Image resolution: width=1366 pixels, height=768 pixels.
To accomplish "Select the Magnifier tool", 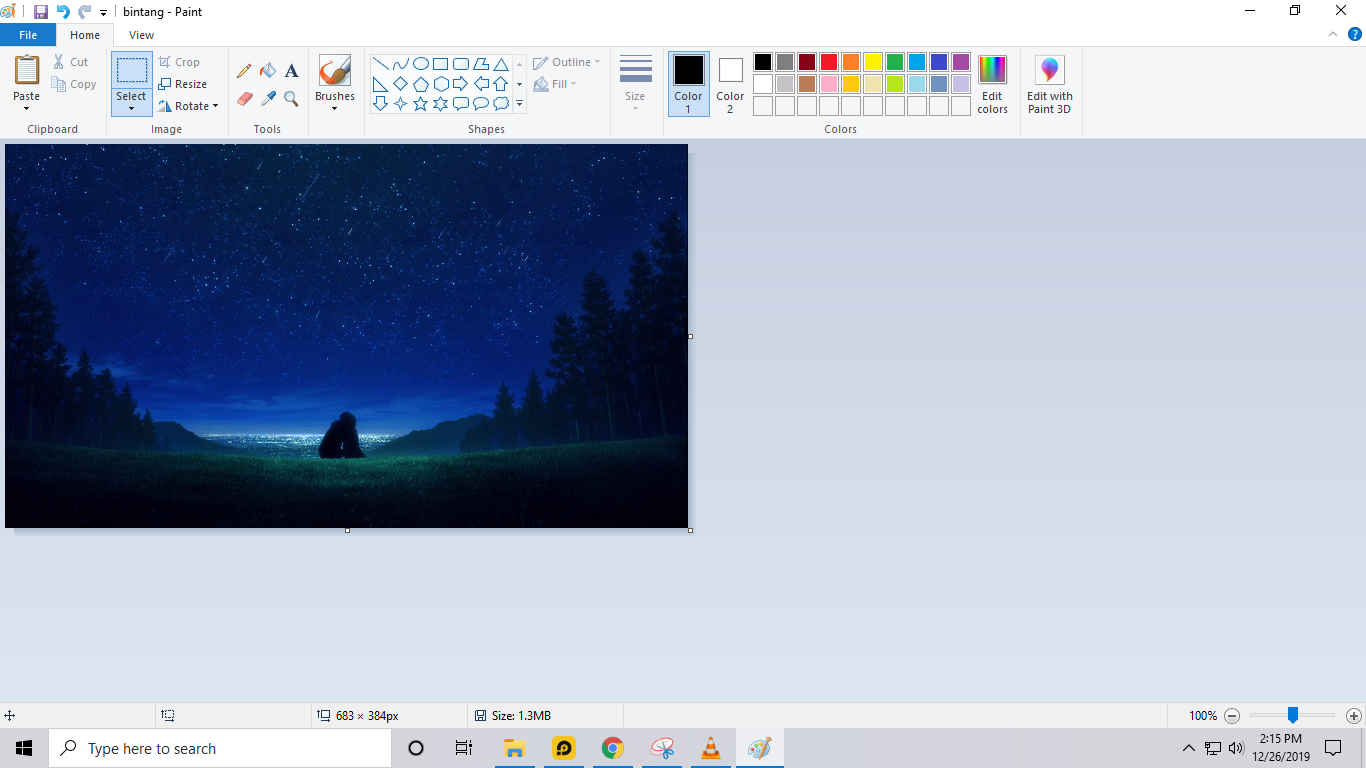I will coord(291,99).
